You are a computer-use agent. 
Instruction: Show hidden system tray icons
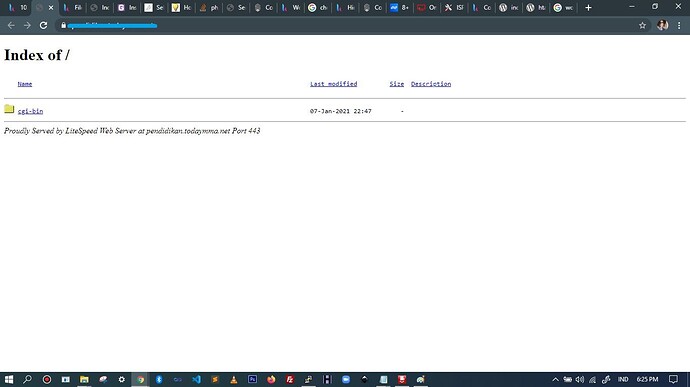(555, 379)
